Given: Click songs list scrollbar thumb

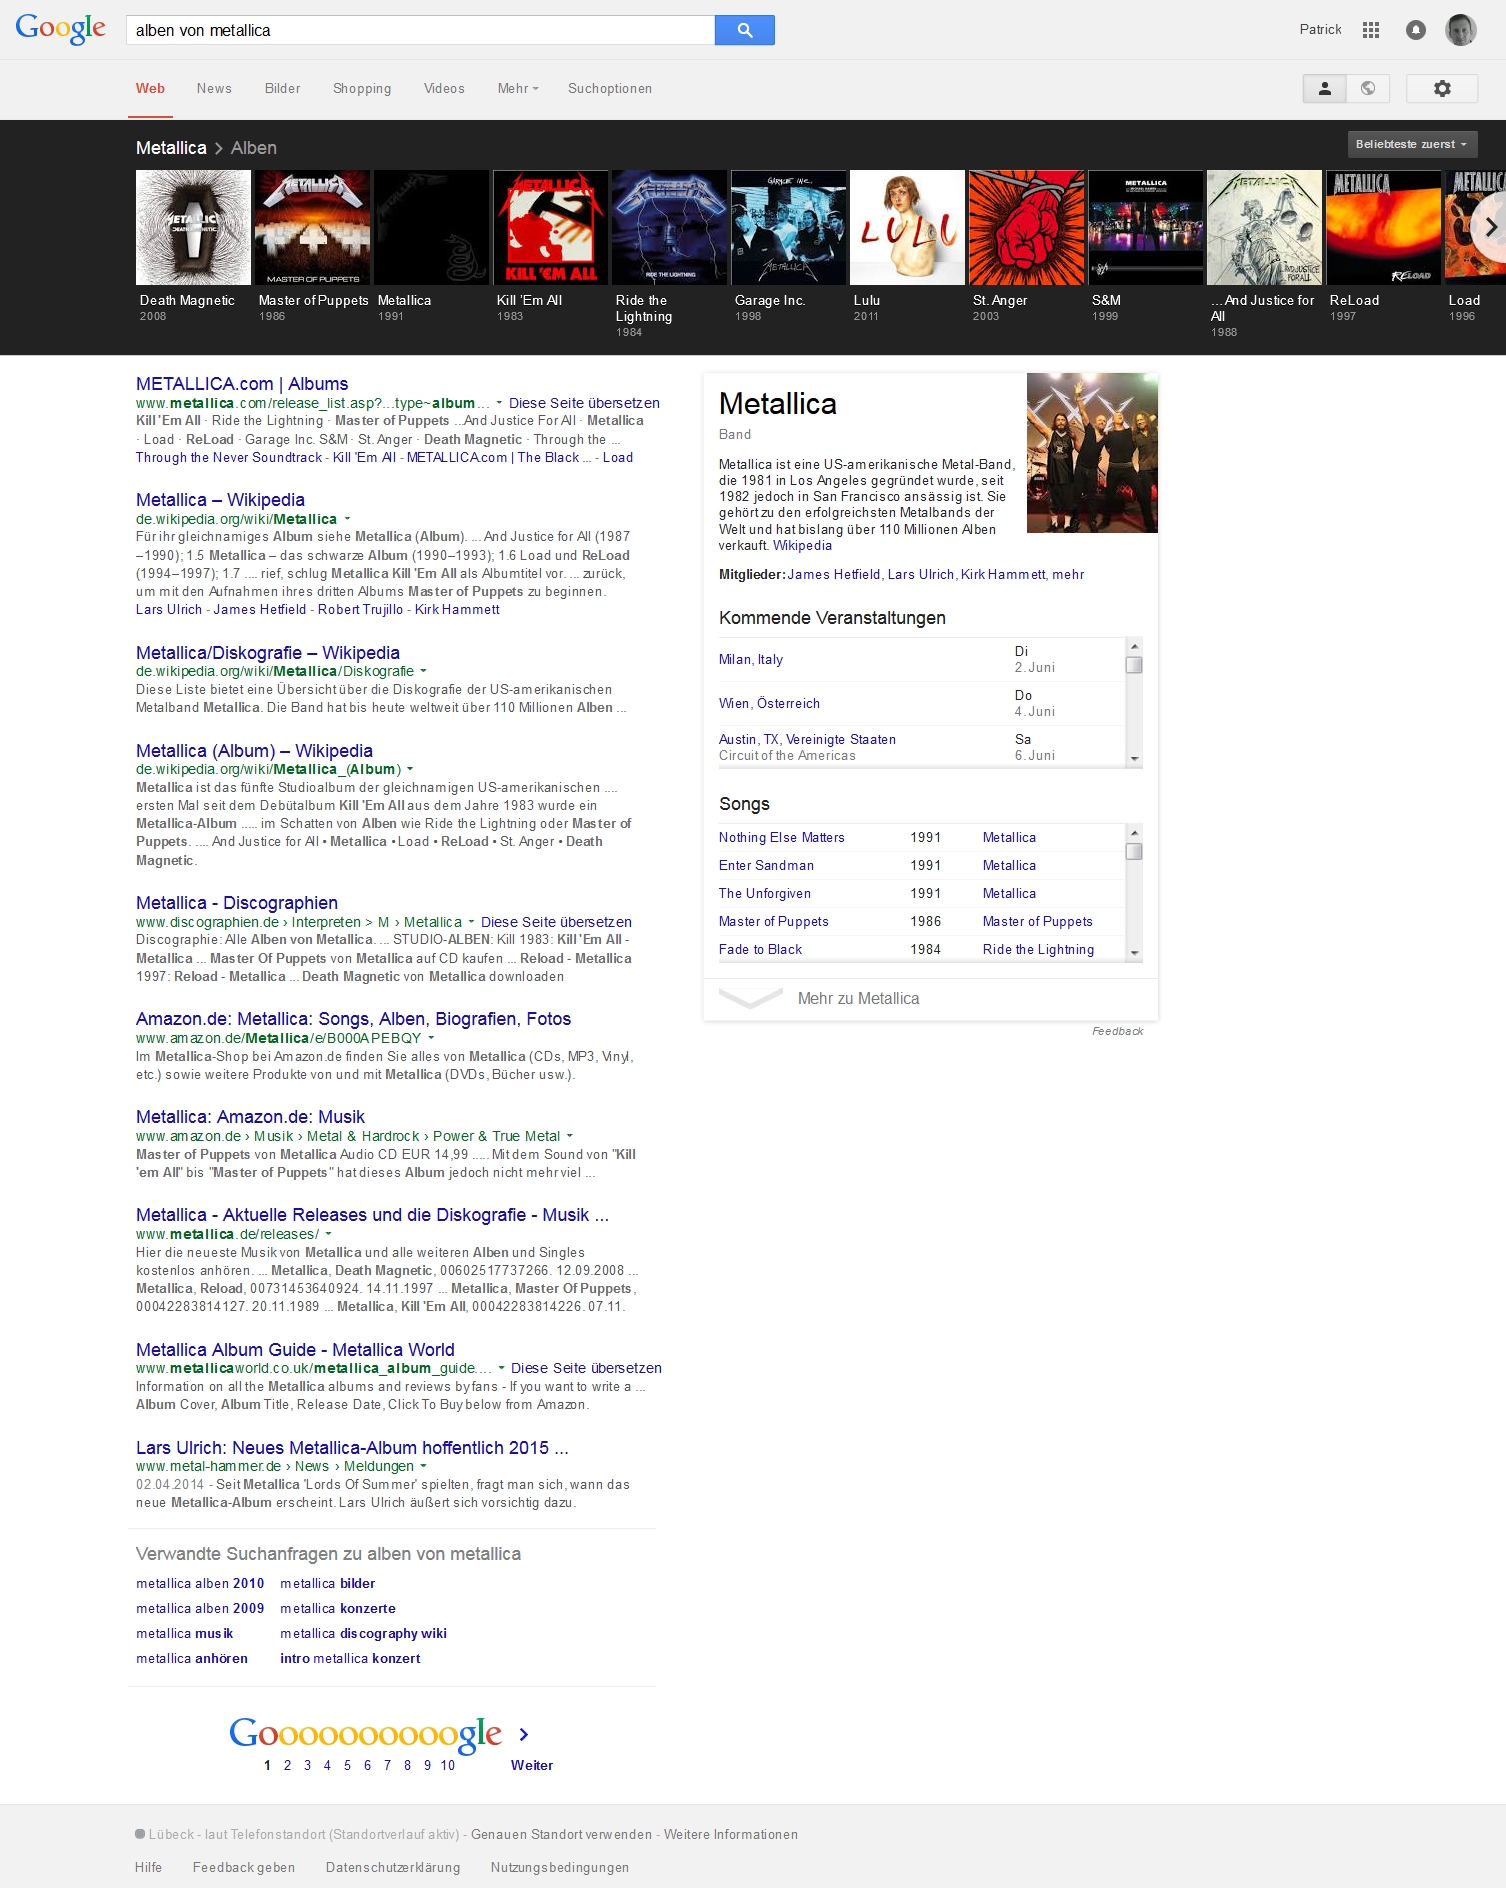Looking at the screenshot, I should (x=1134, y=852).
